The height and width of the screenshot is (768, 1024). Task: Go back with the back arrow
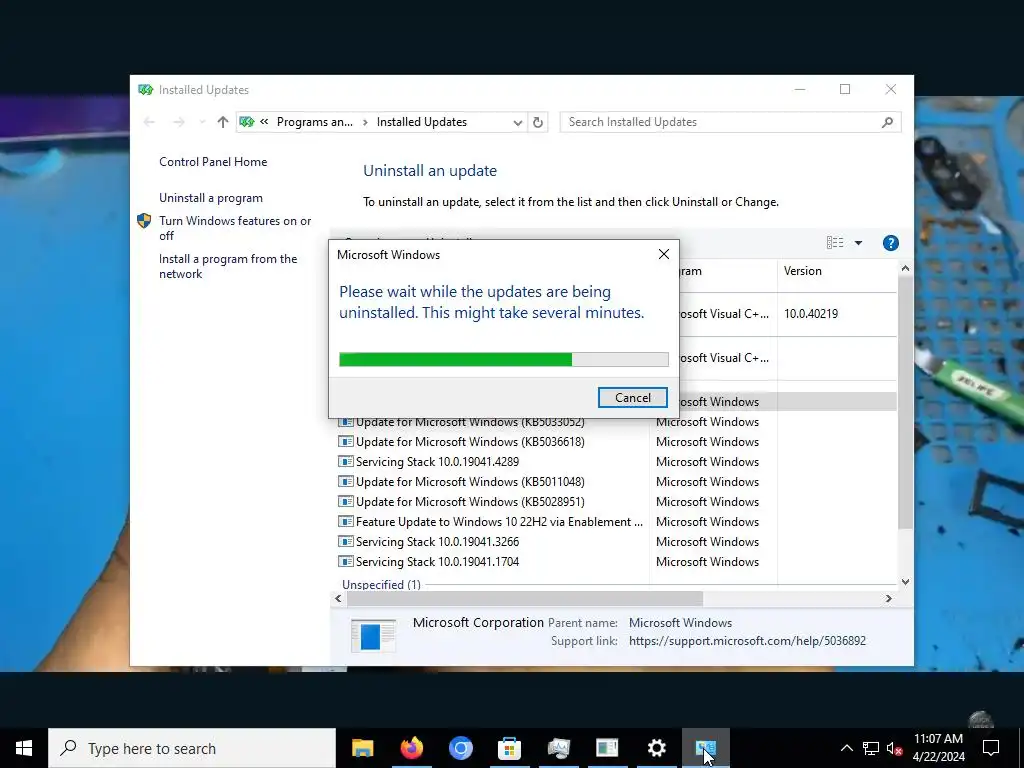(149, 122)
